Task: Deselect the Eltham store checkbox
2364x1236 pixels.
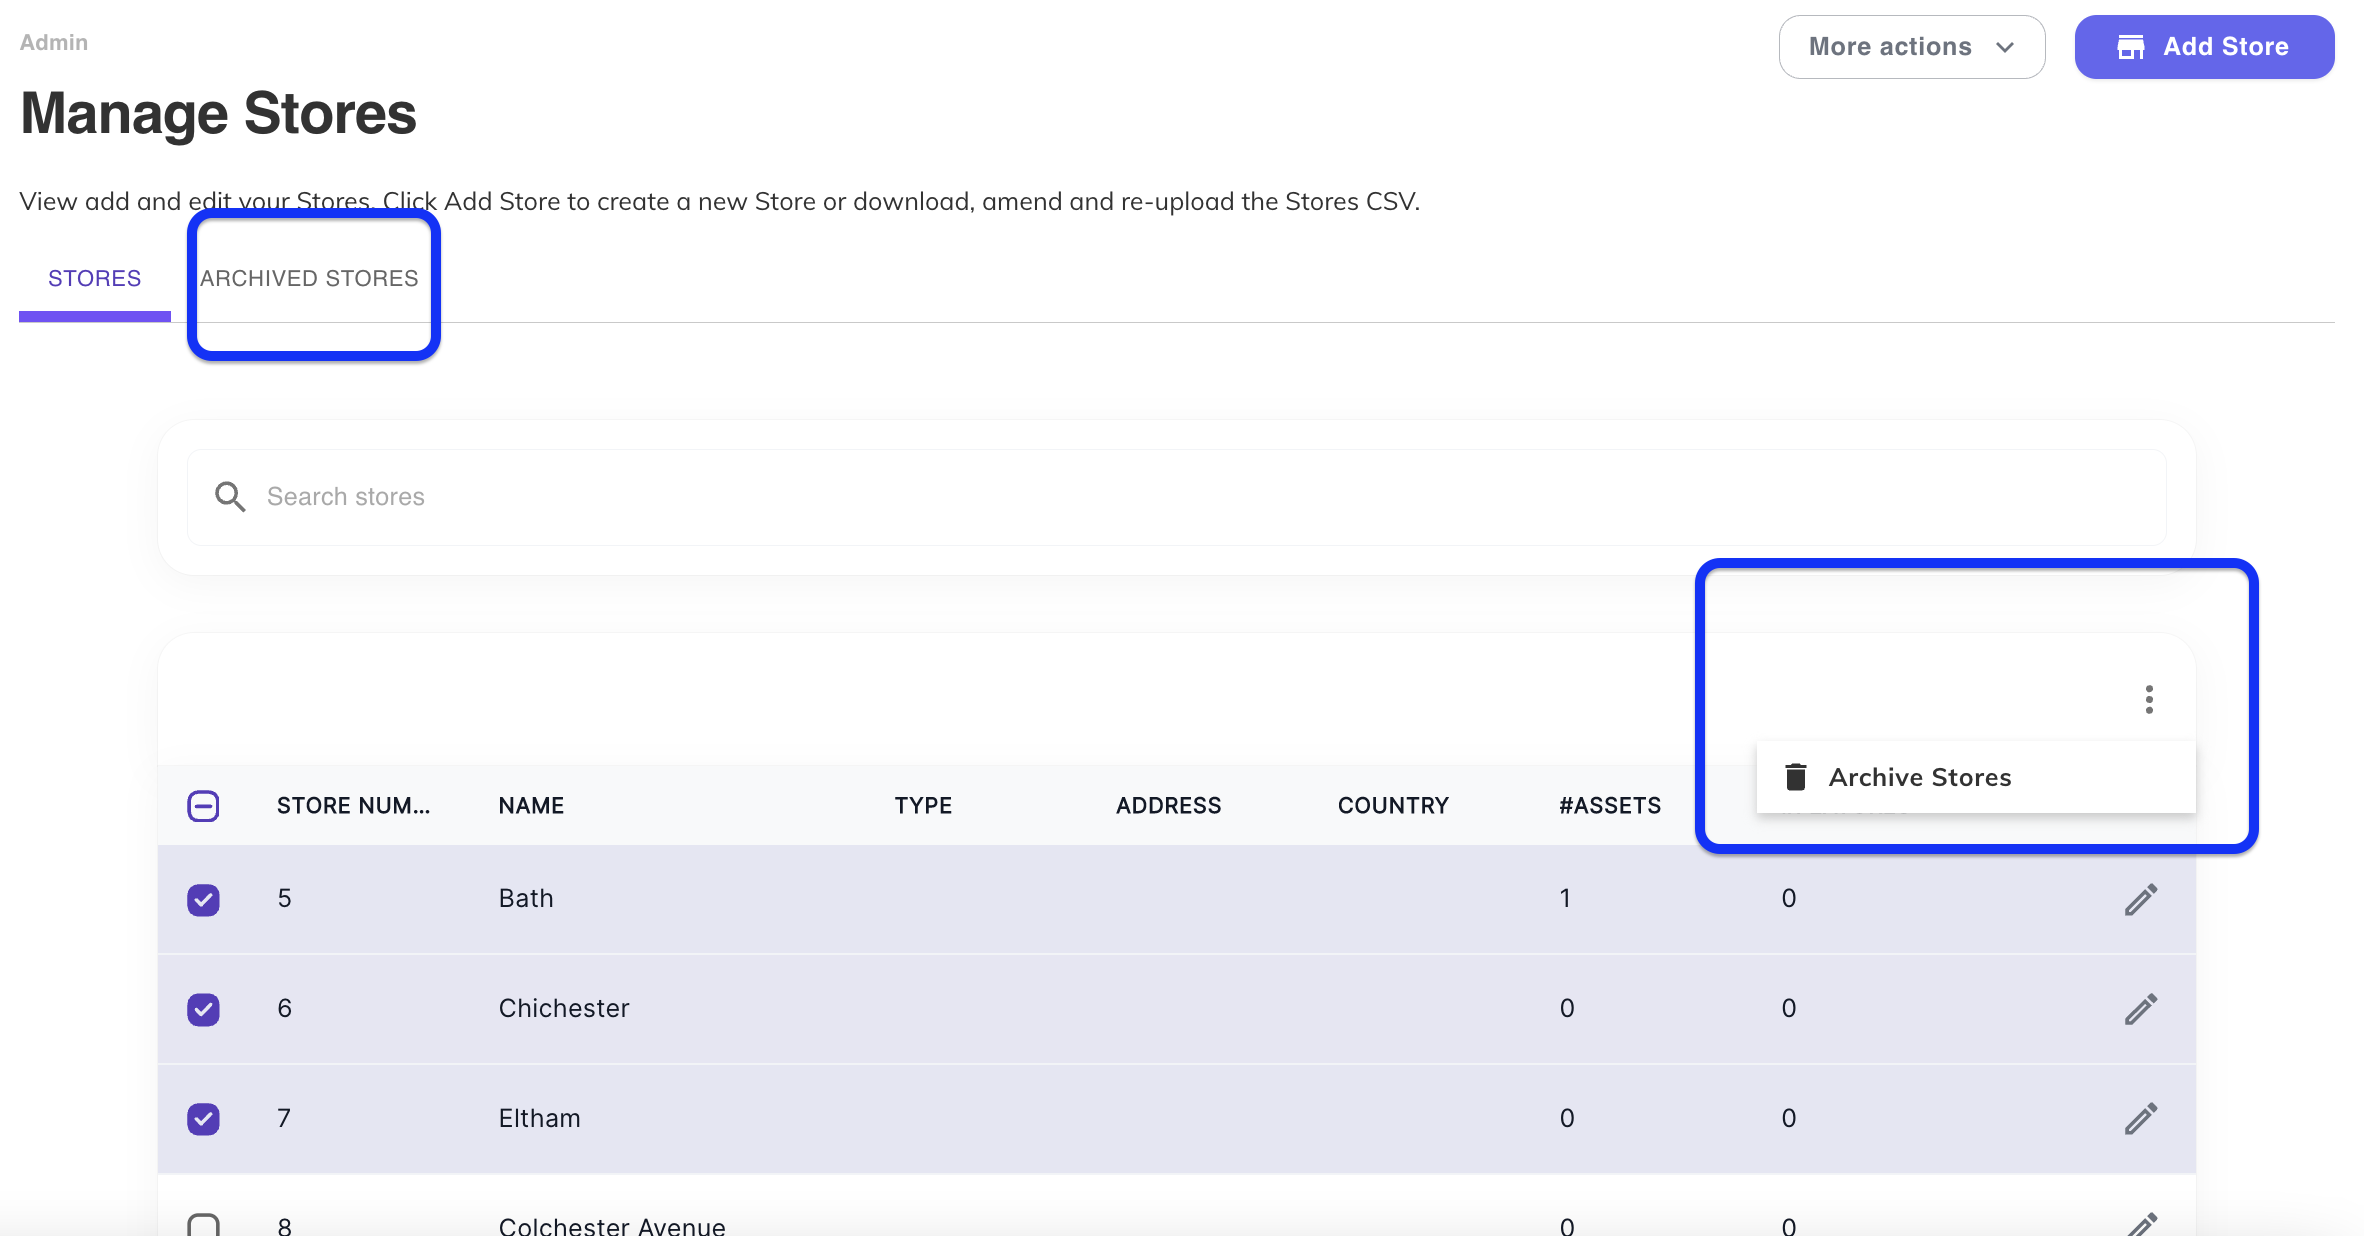Action: click(x=203, y=1119)
